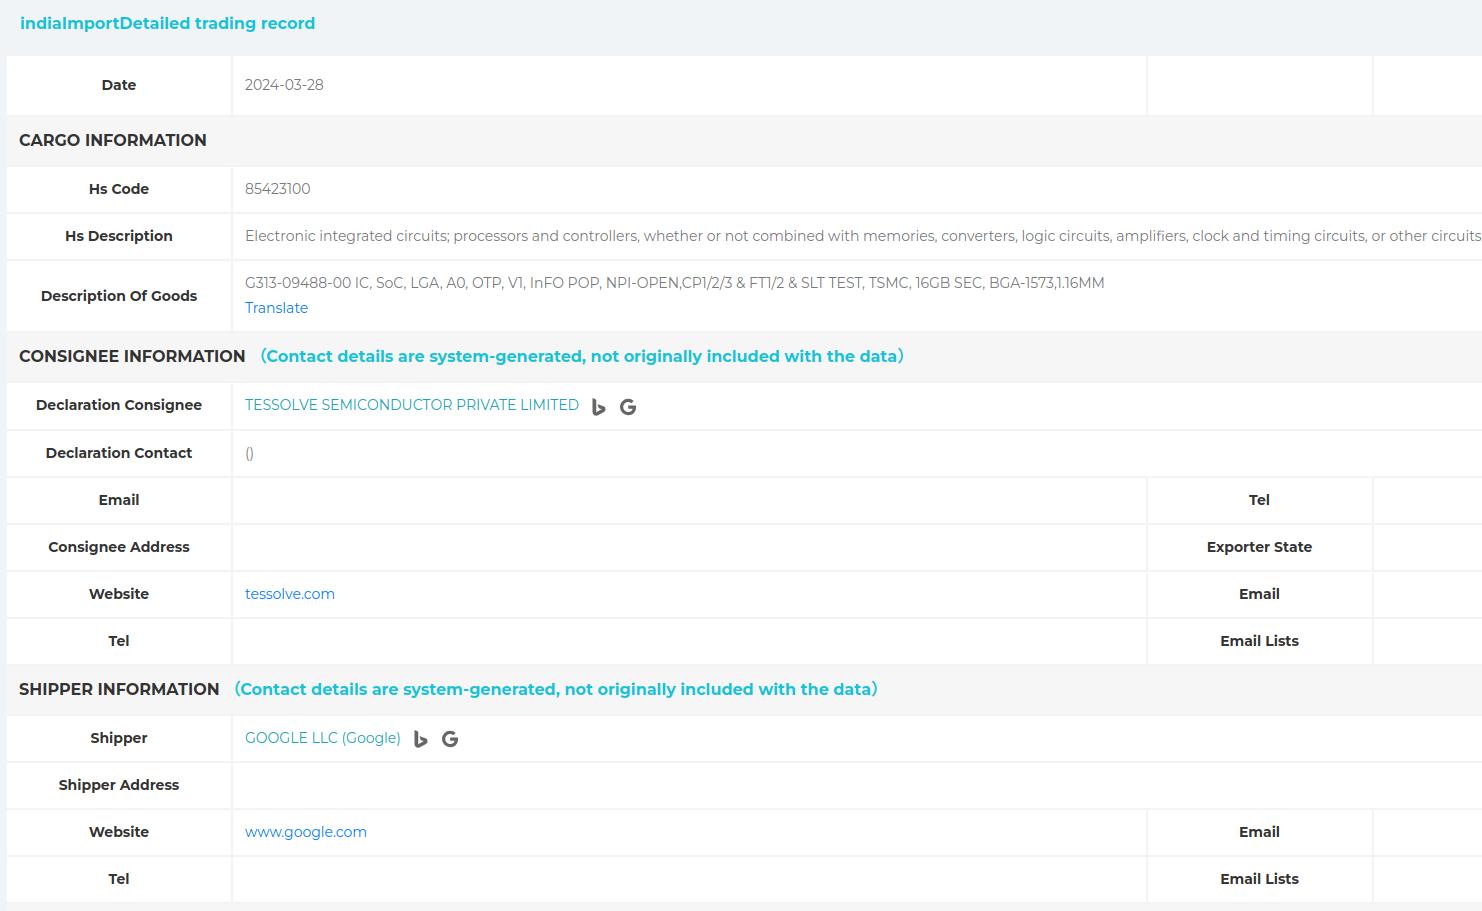Click Email Lists label in shipper section

coord(1259,879)
